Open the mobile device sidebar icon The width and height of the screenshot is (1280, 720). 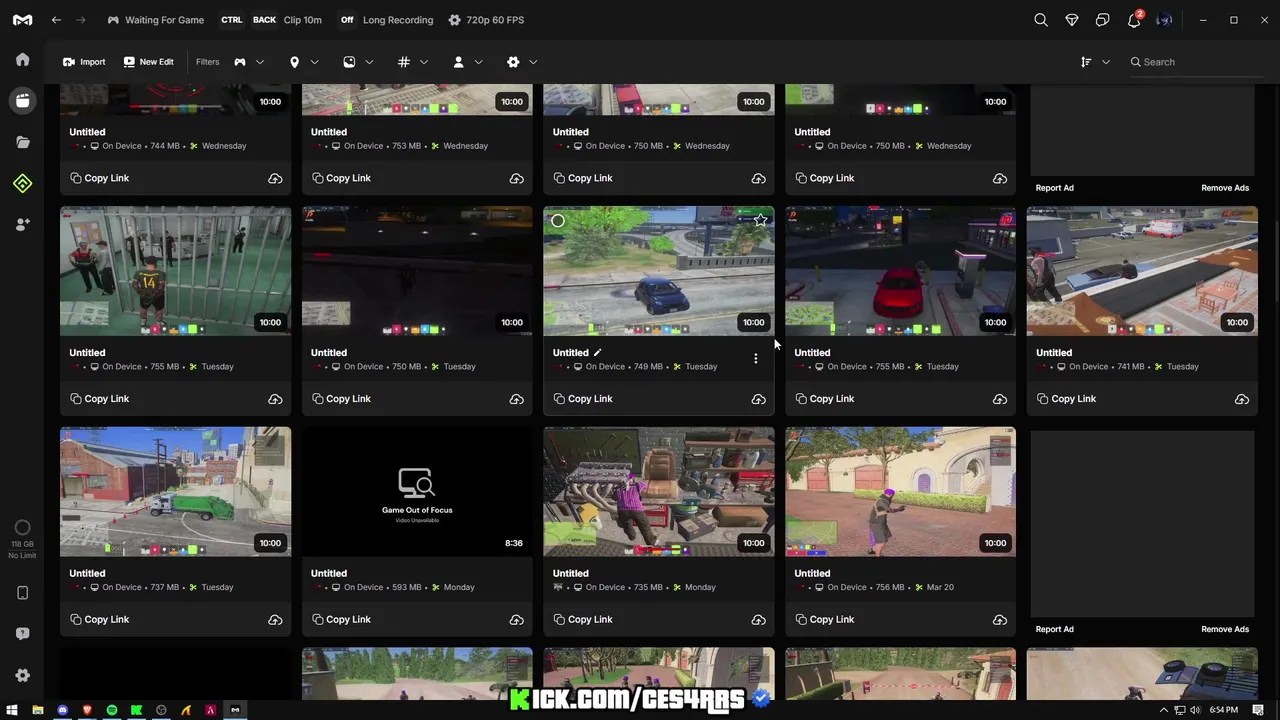click(22, 593)
